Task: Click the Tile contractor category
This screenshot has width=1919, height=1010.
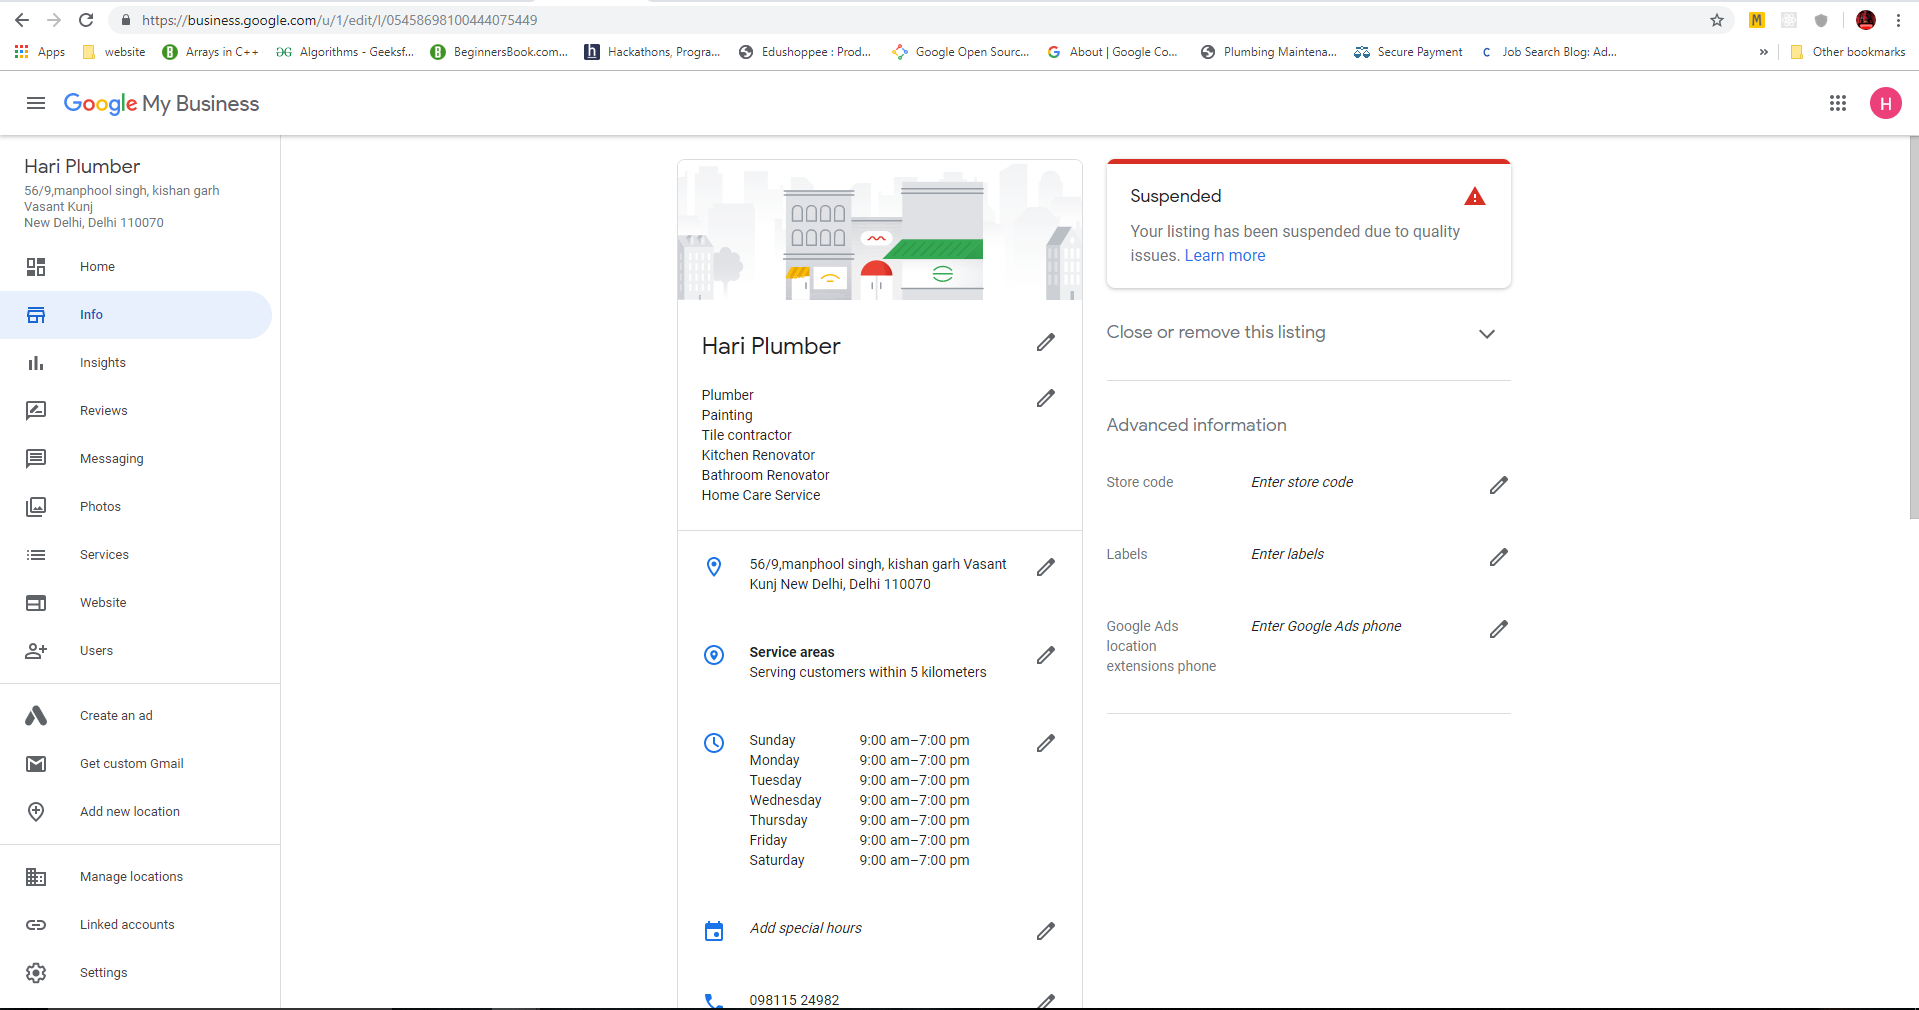Action: (x=746, y=435)
